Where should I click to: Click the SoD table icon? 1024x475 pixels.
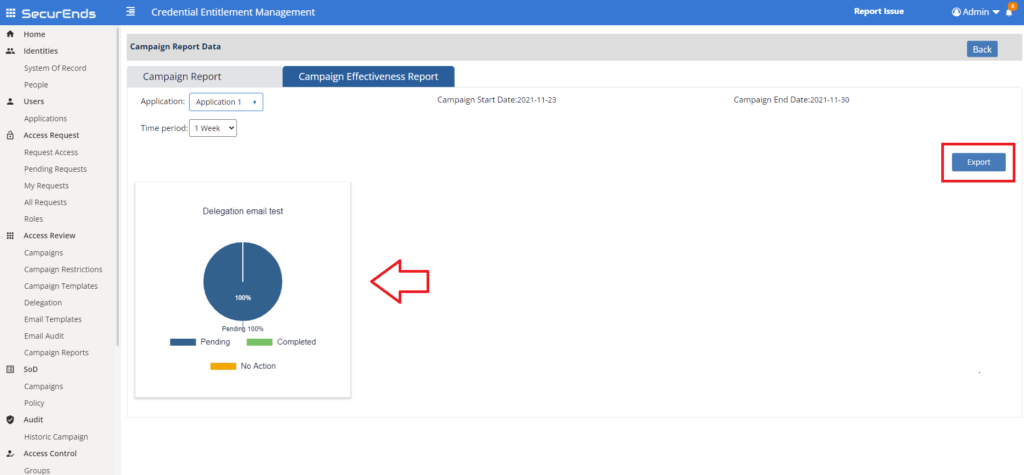pos(10,369)
